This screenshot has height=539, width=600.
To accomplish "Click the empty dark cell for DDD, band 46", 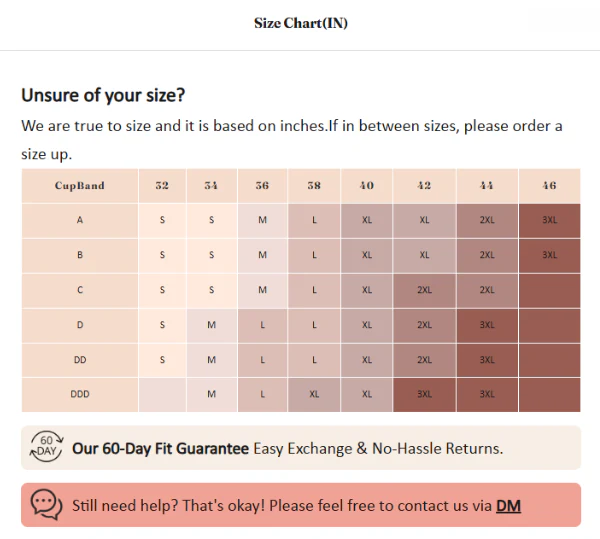I will [549, 395].
